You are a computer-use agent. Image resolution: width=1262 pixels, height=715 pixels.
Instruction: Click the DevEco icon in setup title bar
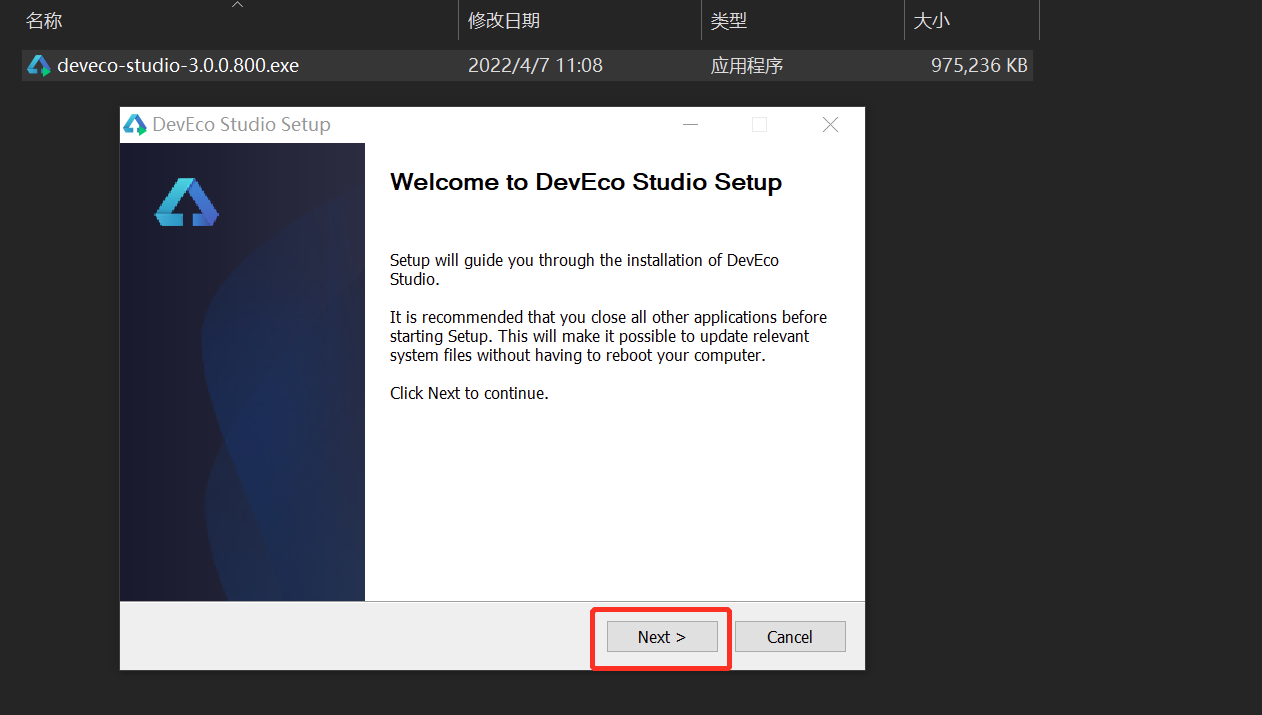click(x=134, y=125)
